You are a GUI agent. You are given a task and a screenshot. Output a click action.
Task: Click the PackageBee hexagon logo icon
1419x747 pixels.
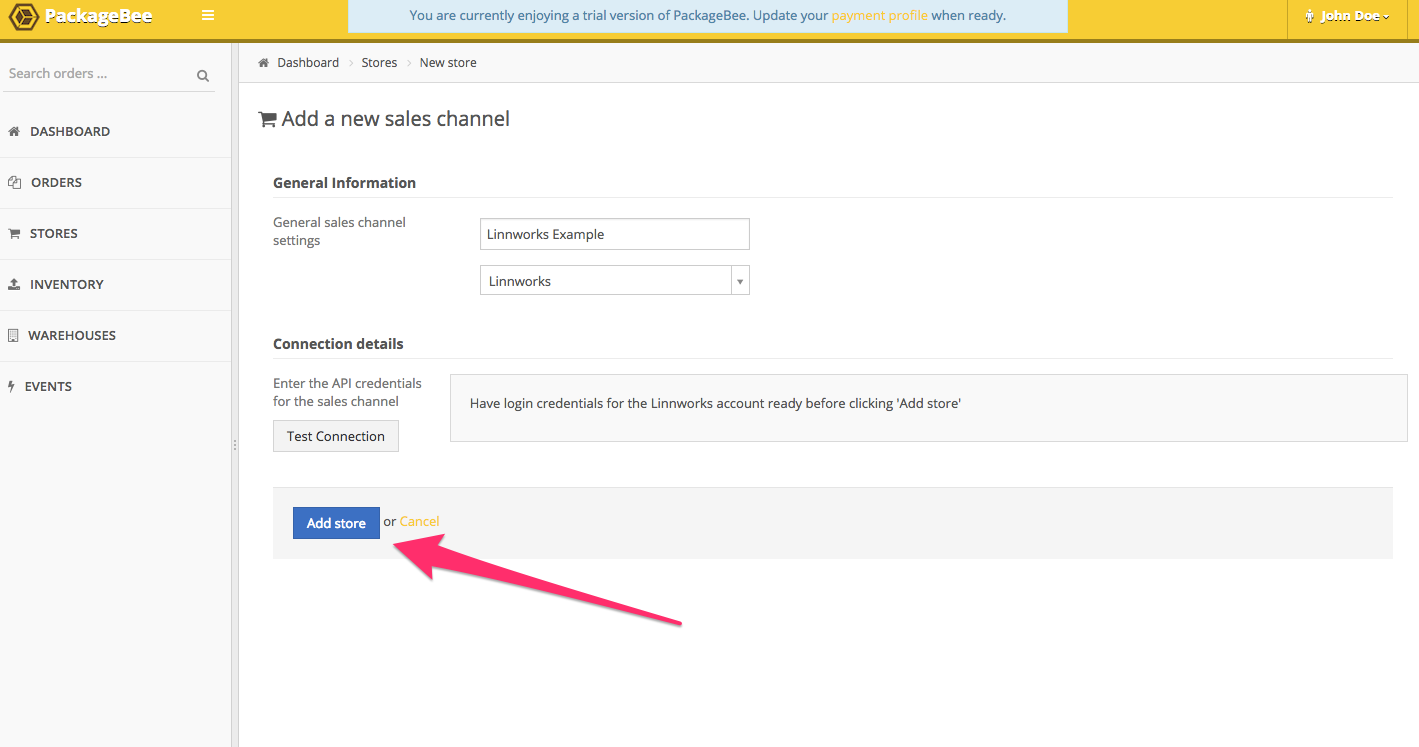[24, 17]
